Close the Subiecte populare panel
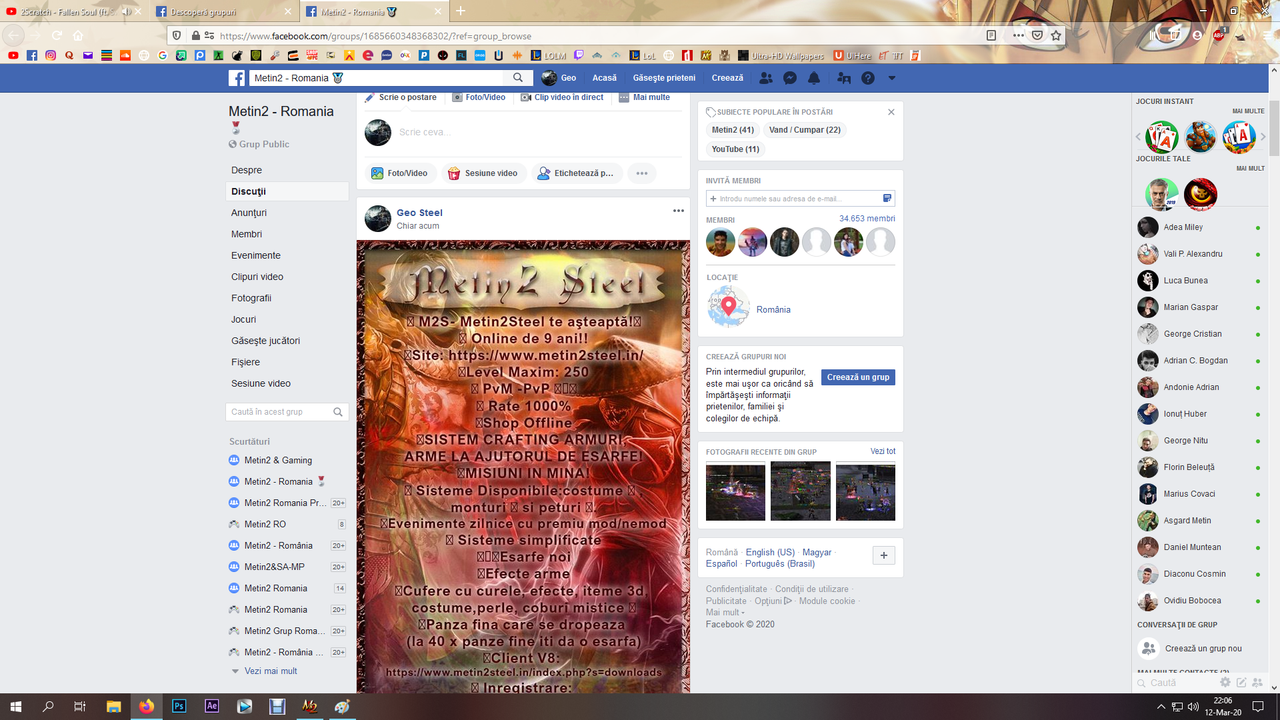Image resolution: width=1280 pixels, height=720 pixels. tap(891, 112)
